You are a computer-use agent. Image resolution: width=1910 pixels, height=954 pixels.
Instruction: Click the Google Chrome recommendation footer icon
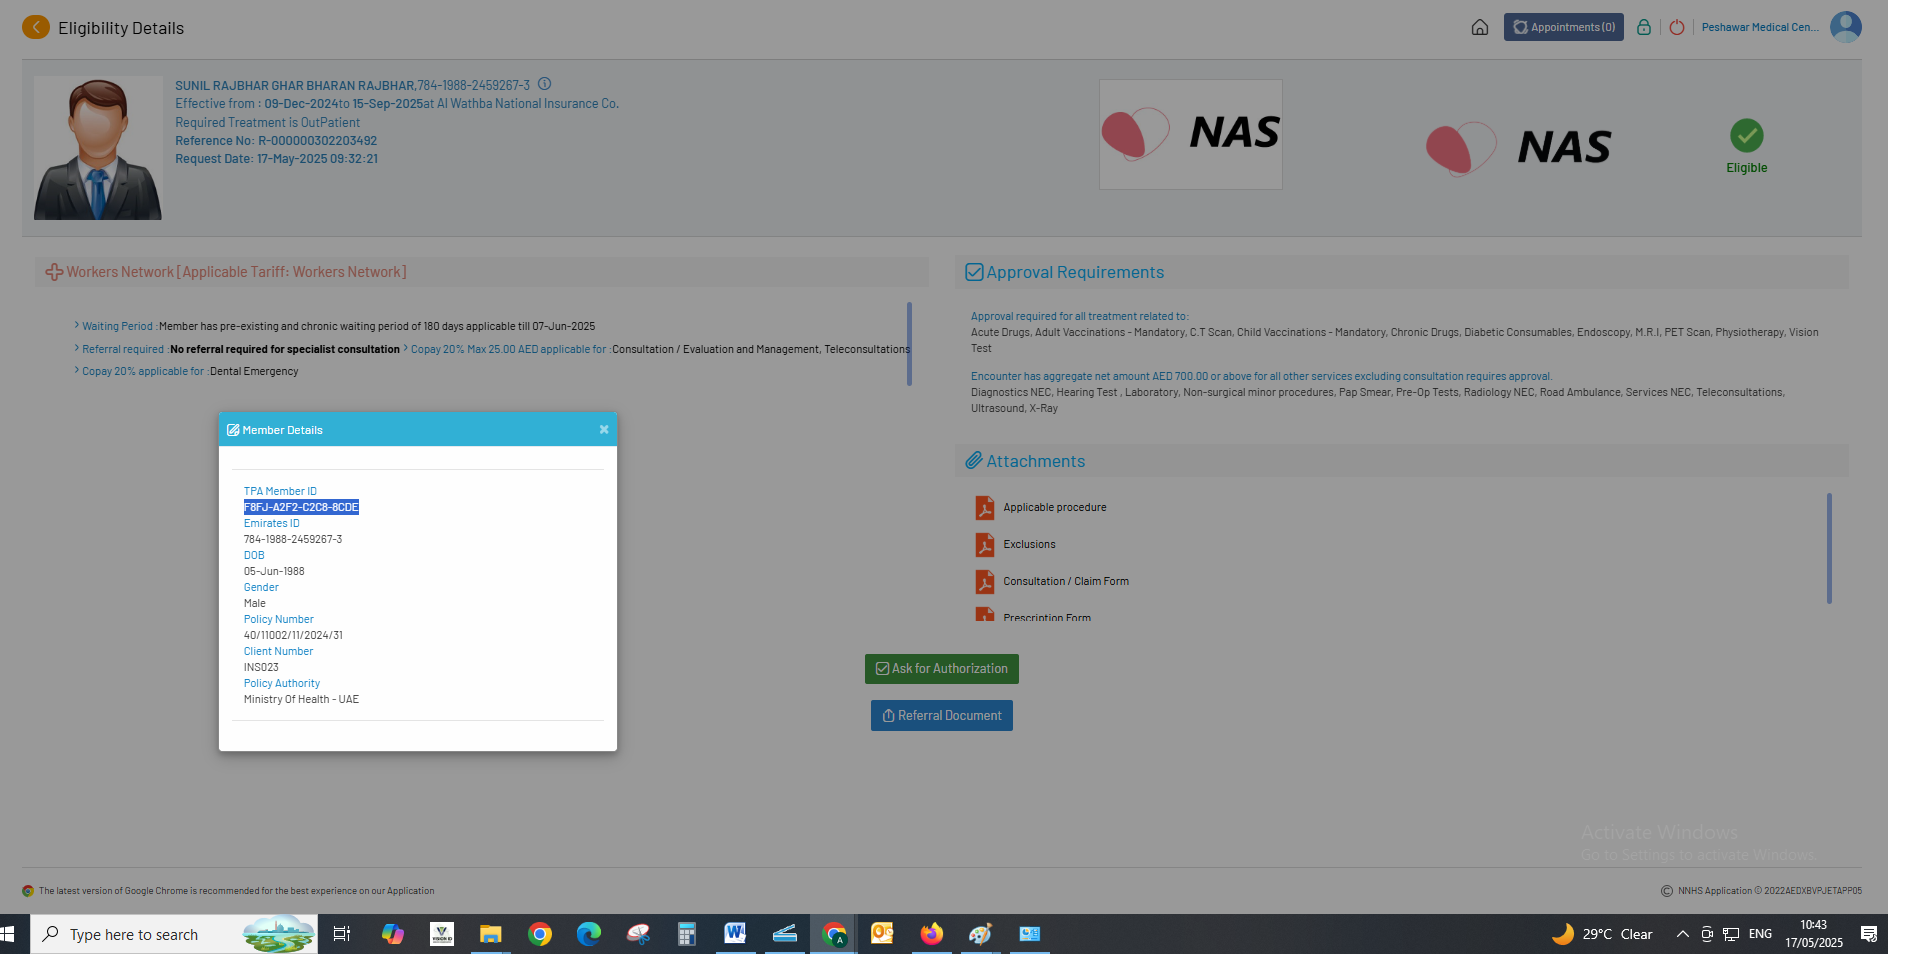(28, 891)
